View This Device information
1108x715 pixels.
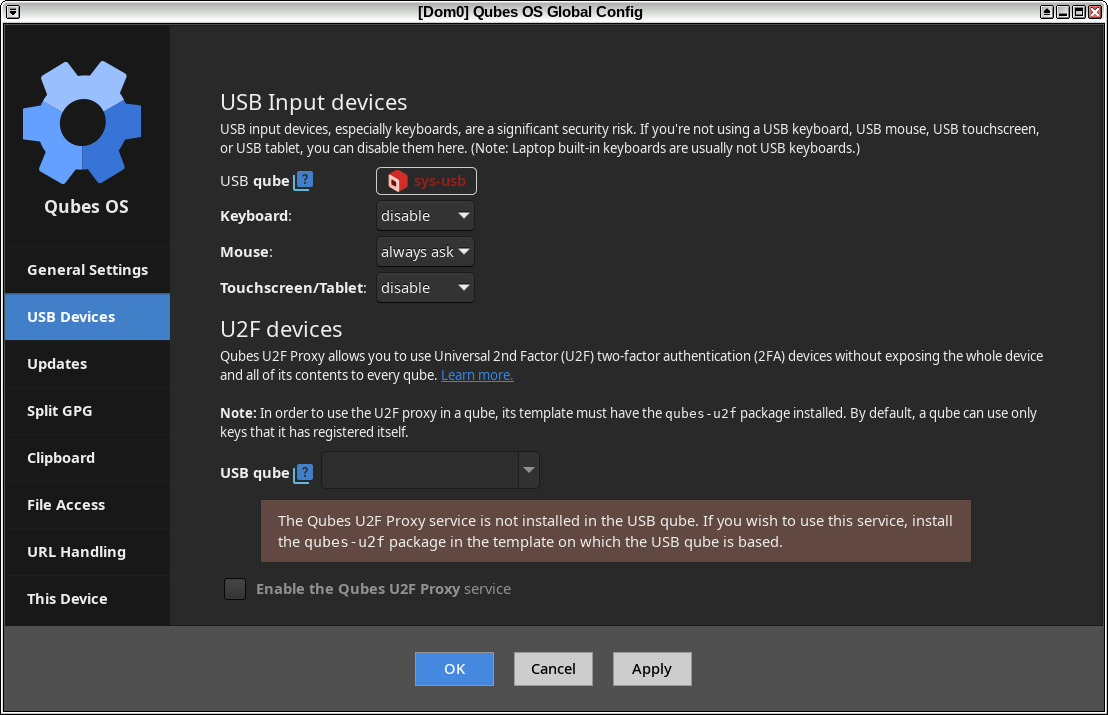87,598
